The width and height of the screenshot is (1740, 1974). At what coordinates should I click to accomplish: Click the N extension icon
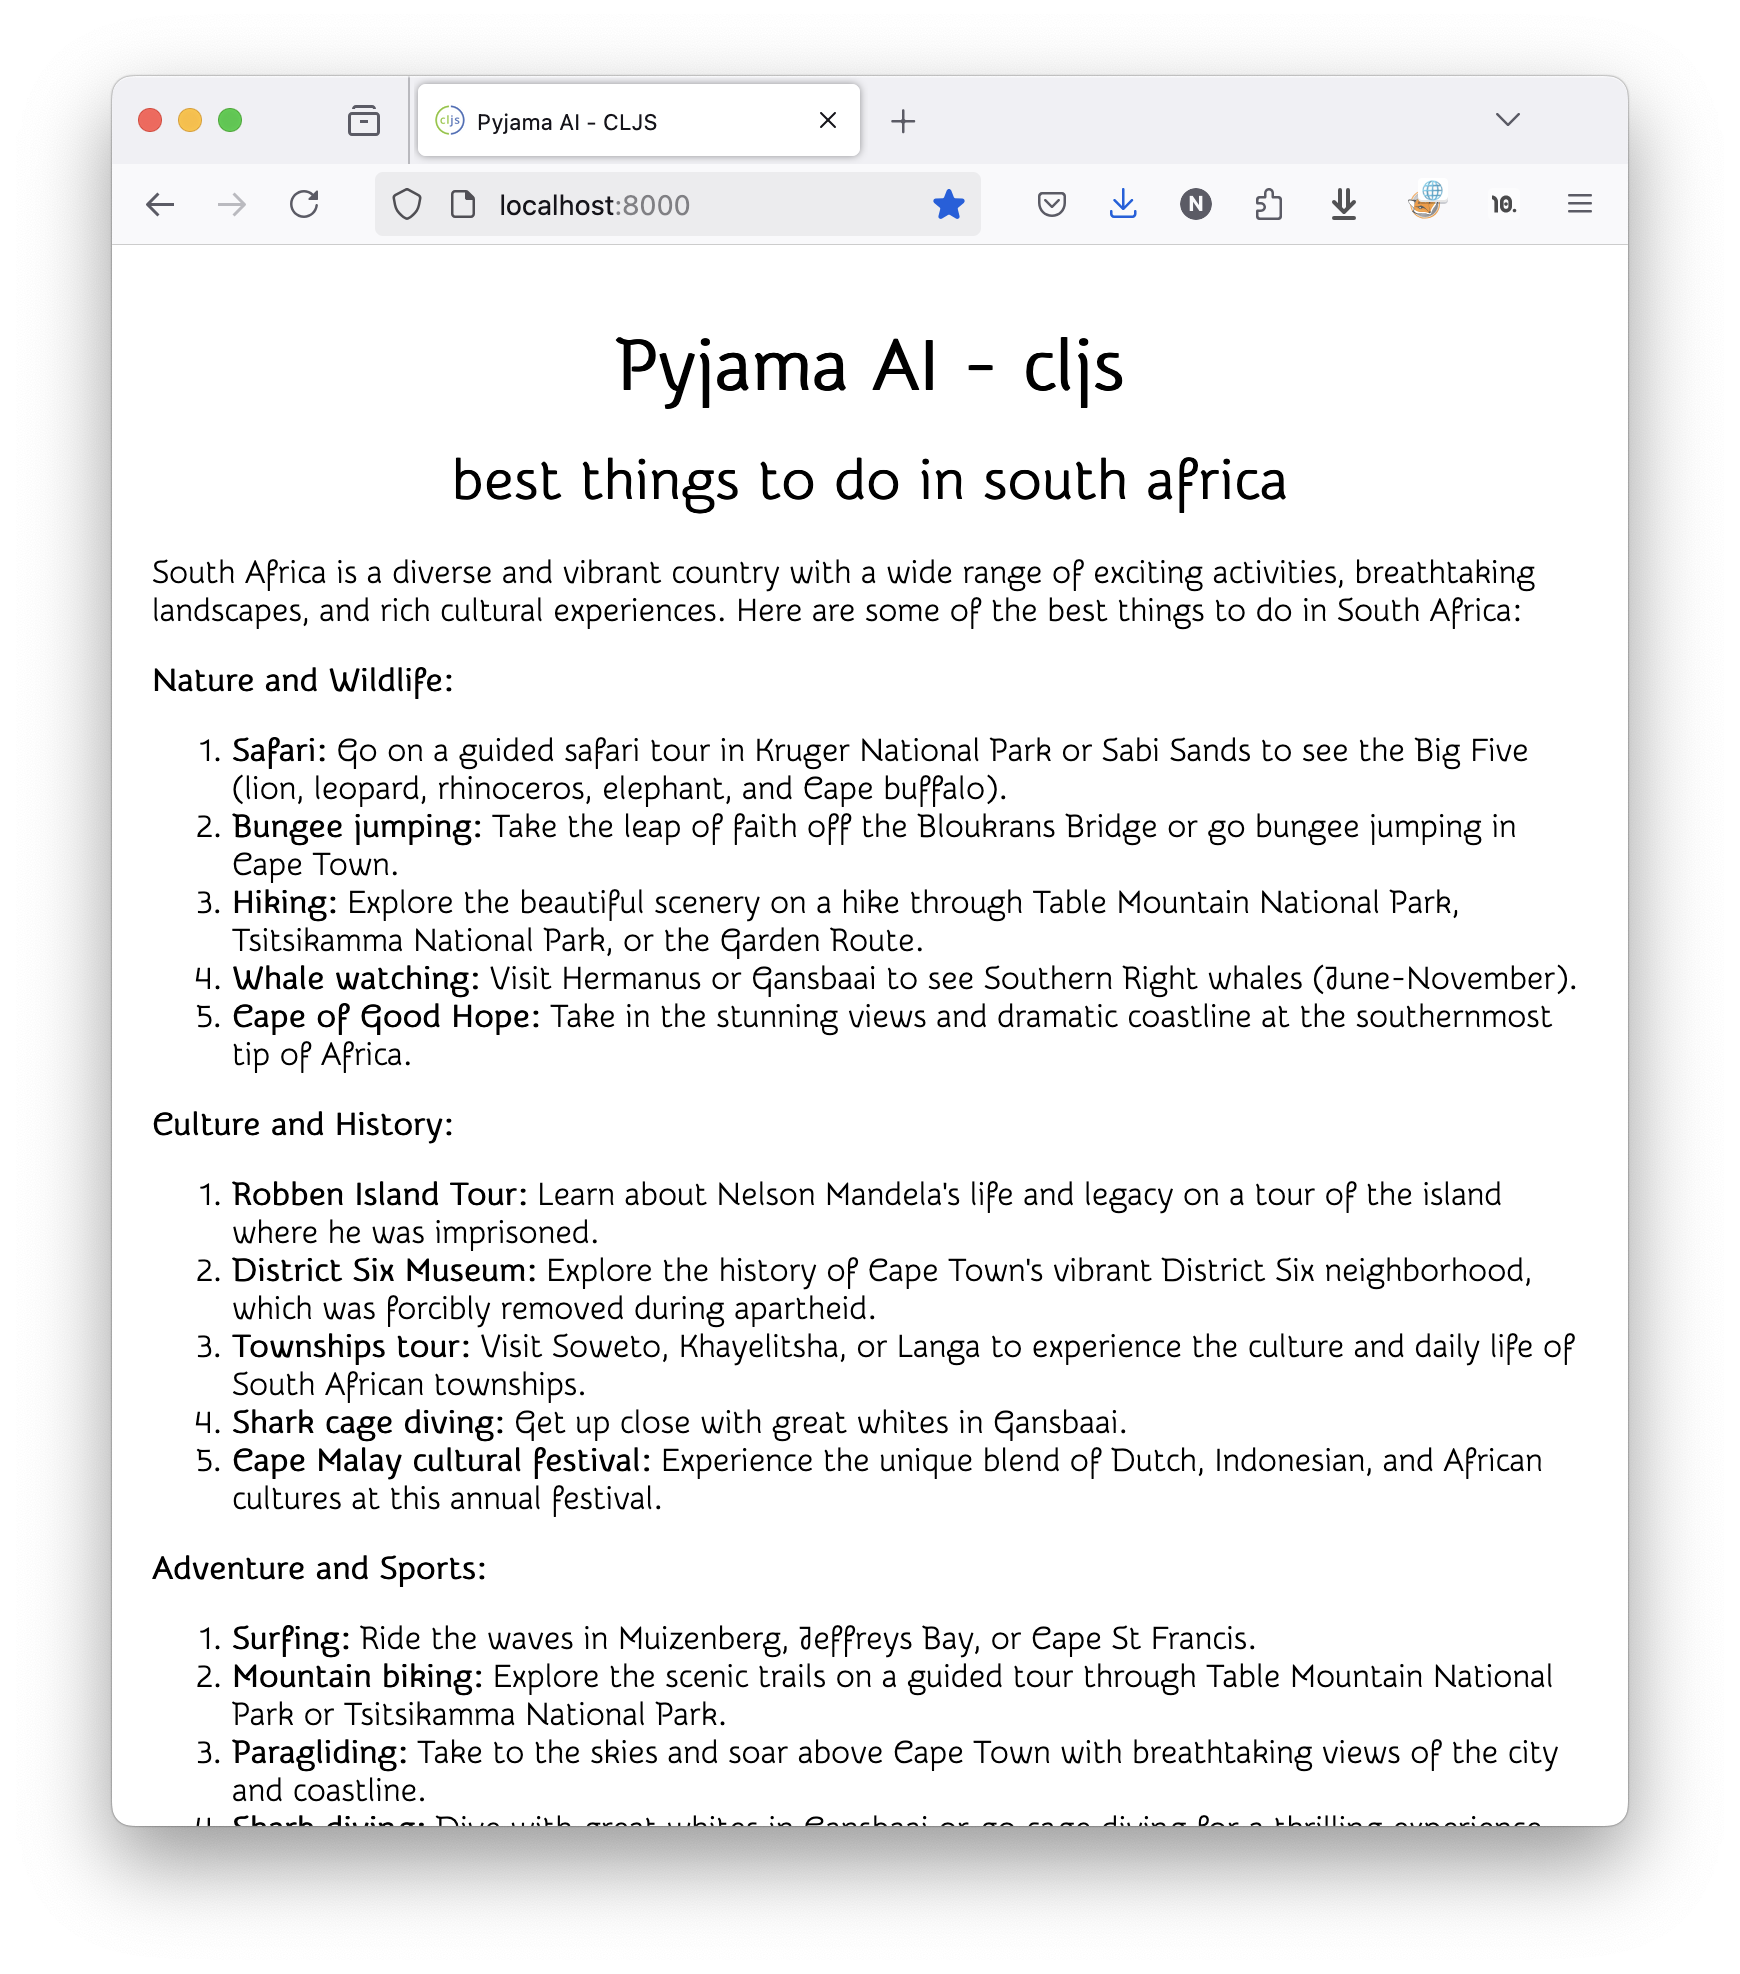pyautogui.click(x=1195, y=205)
